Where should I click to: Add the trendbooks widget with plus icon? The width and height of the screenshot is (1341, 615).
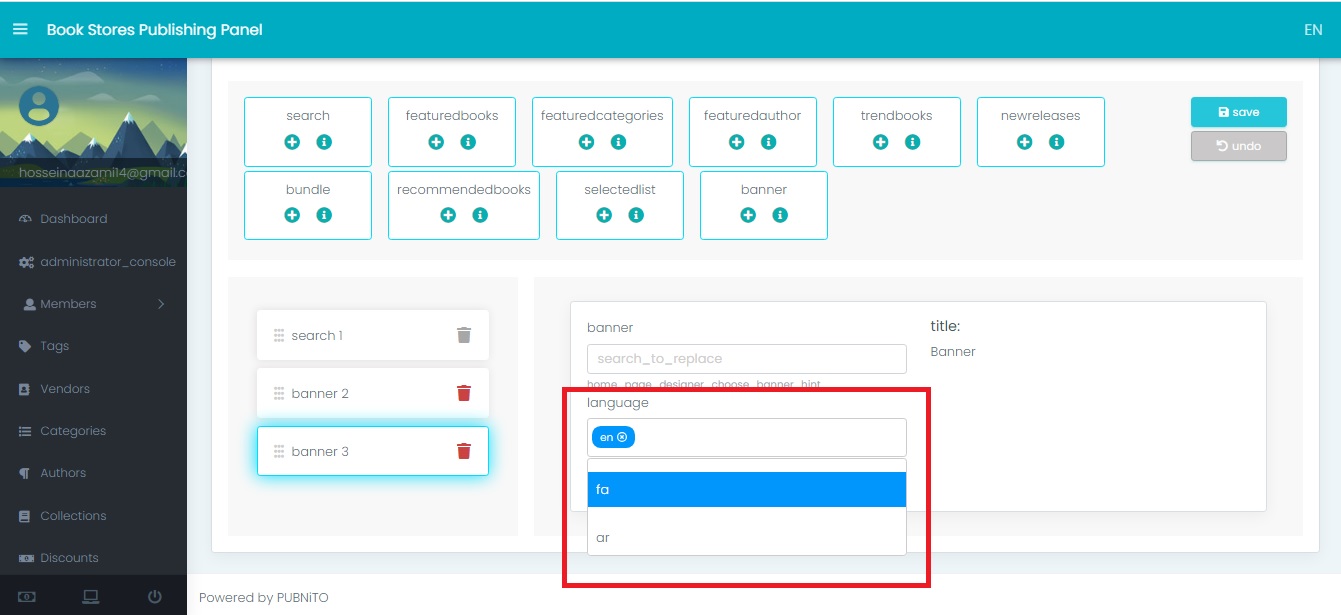tap(880, 142)
